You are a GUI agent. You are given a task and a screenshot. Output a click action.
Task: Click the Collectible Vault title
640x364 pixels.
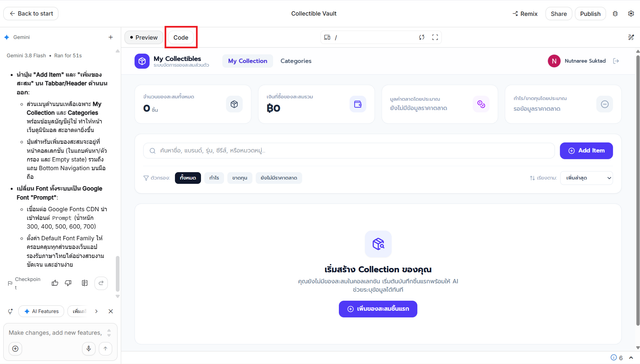(313, 13)
